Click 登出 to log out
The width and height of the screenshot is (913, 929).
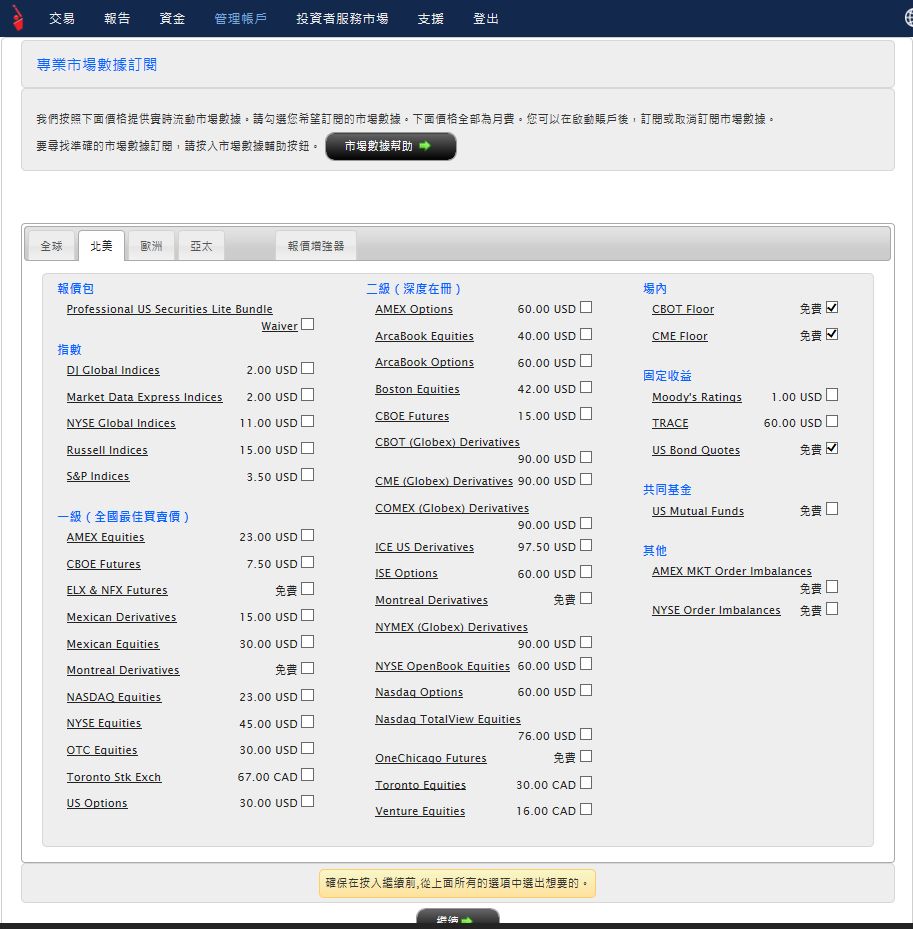click(486, 18)
